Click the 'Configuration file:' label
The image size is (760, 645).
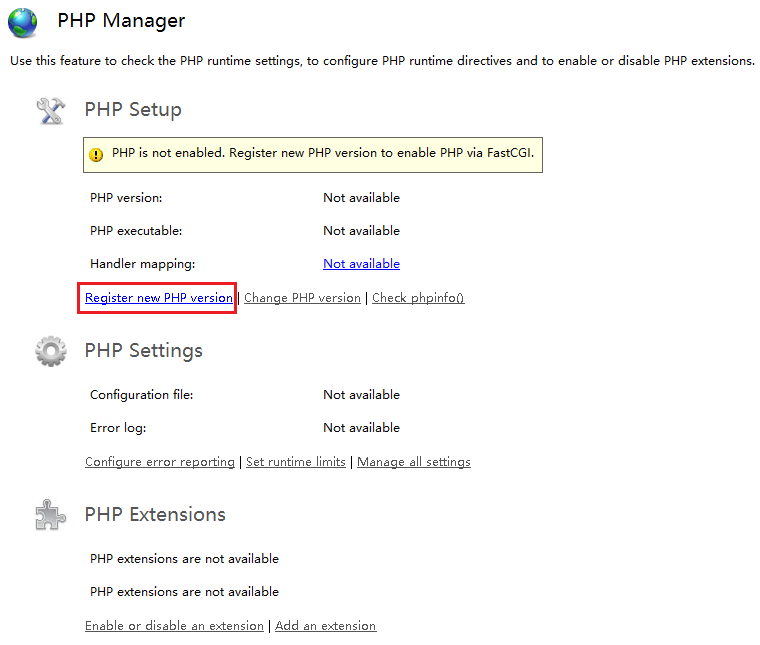142,395
